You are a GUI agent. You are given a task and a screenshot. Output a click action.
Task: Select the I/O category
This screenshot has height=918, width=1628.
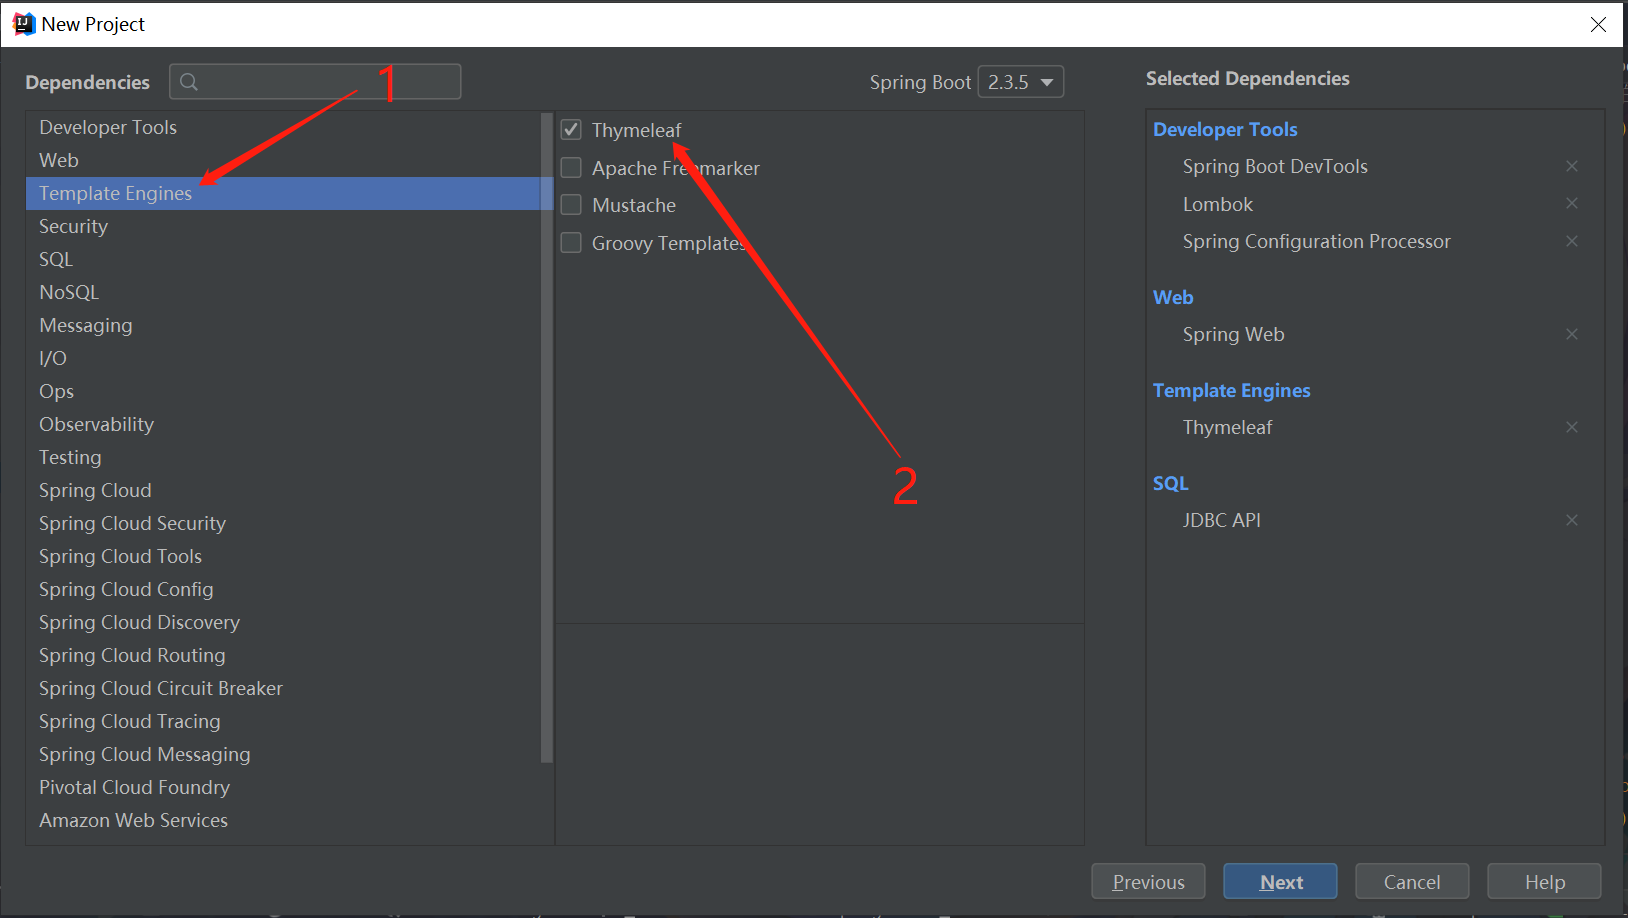click(283, 358)
